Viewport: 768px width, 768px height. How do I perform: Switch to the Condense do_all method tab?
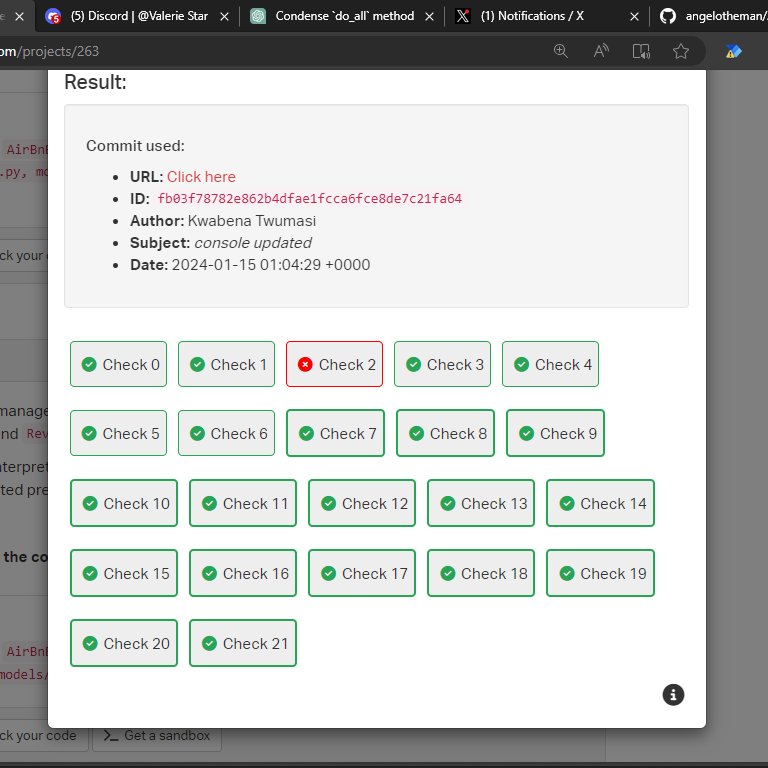click(x=343, y=16)
